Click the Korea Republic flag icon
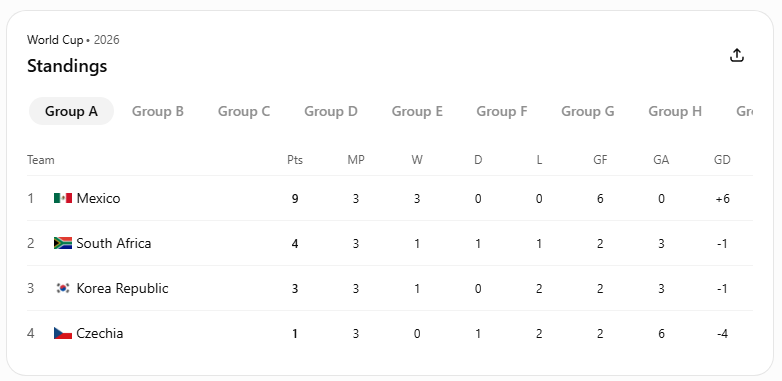 (63, 288)
